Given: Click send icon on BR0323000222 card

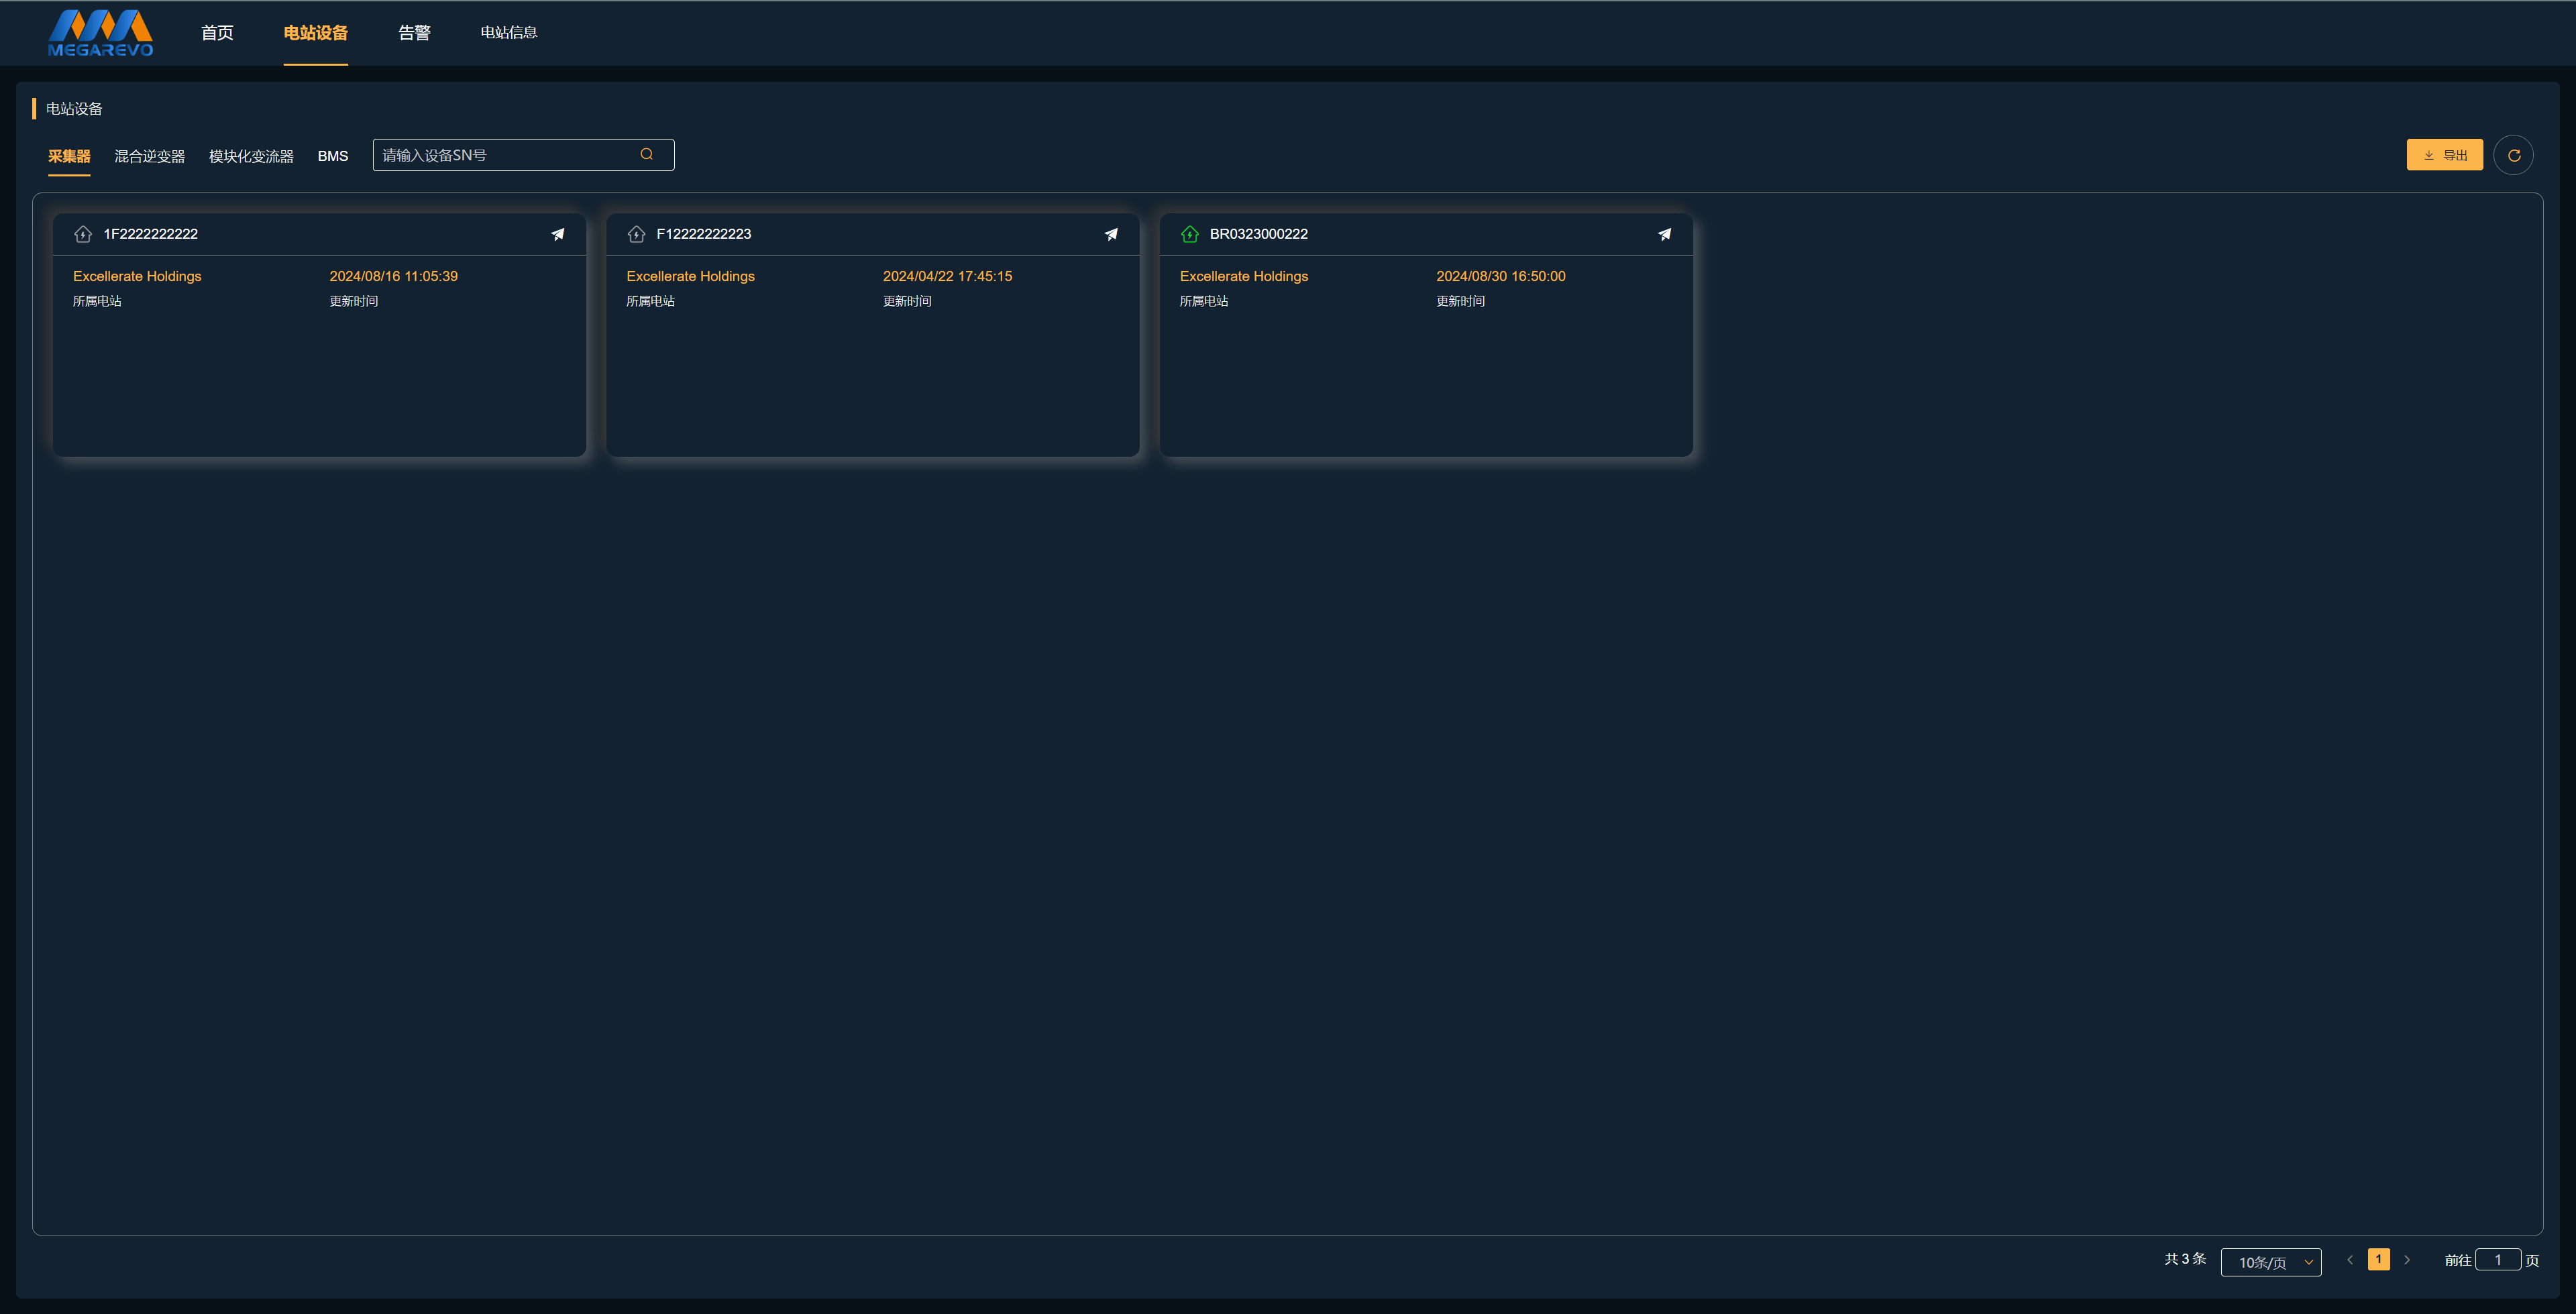Looking at the screenshot, I should 1664,234.
